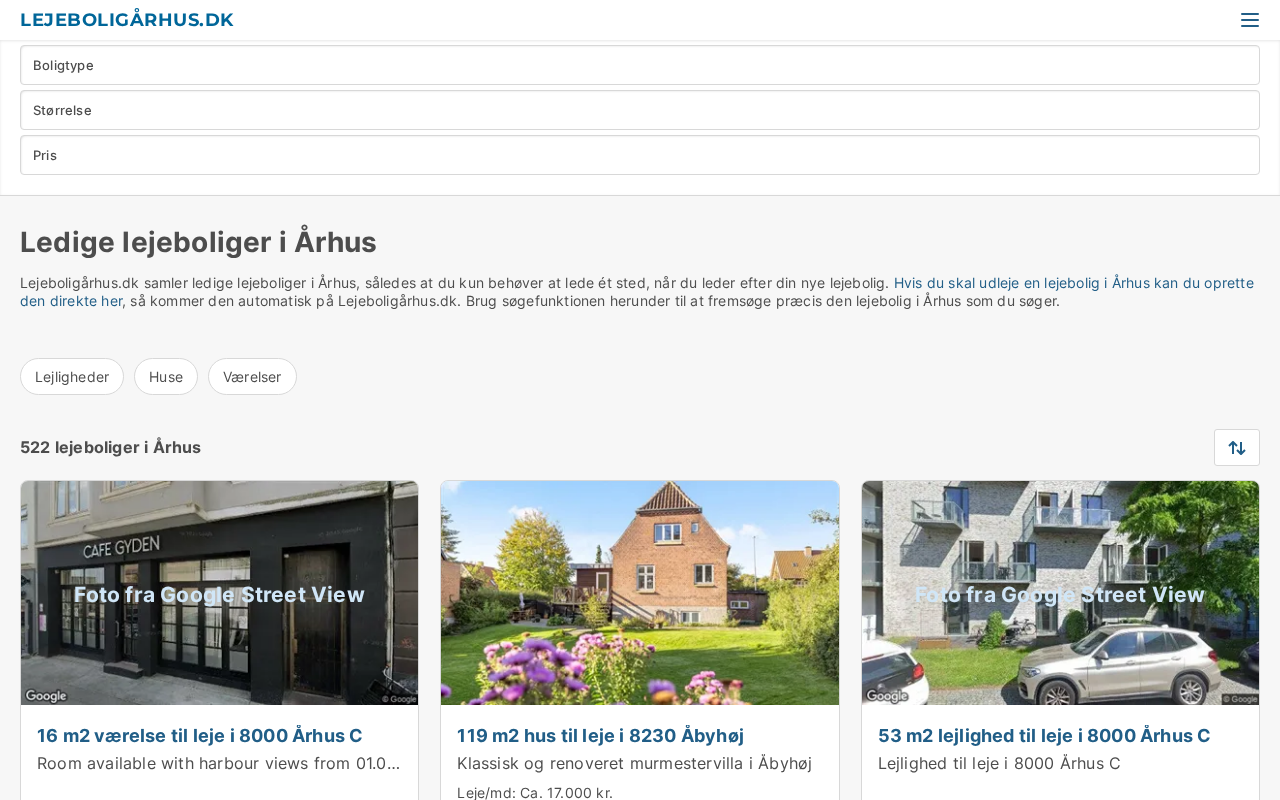Select the Lejligheder filter chip
1280x800 pixels.
click(x=72, y=377)
